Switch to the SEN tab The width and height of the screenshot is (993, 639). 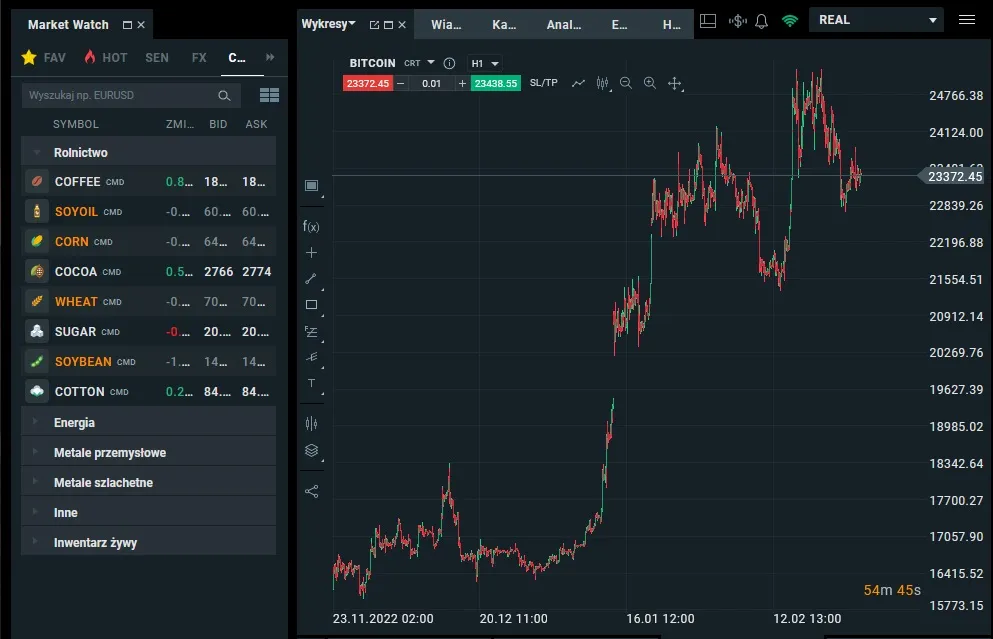click(x=156, y=58)
